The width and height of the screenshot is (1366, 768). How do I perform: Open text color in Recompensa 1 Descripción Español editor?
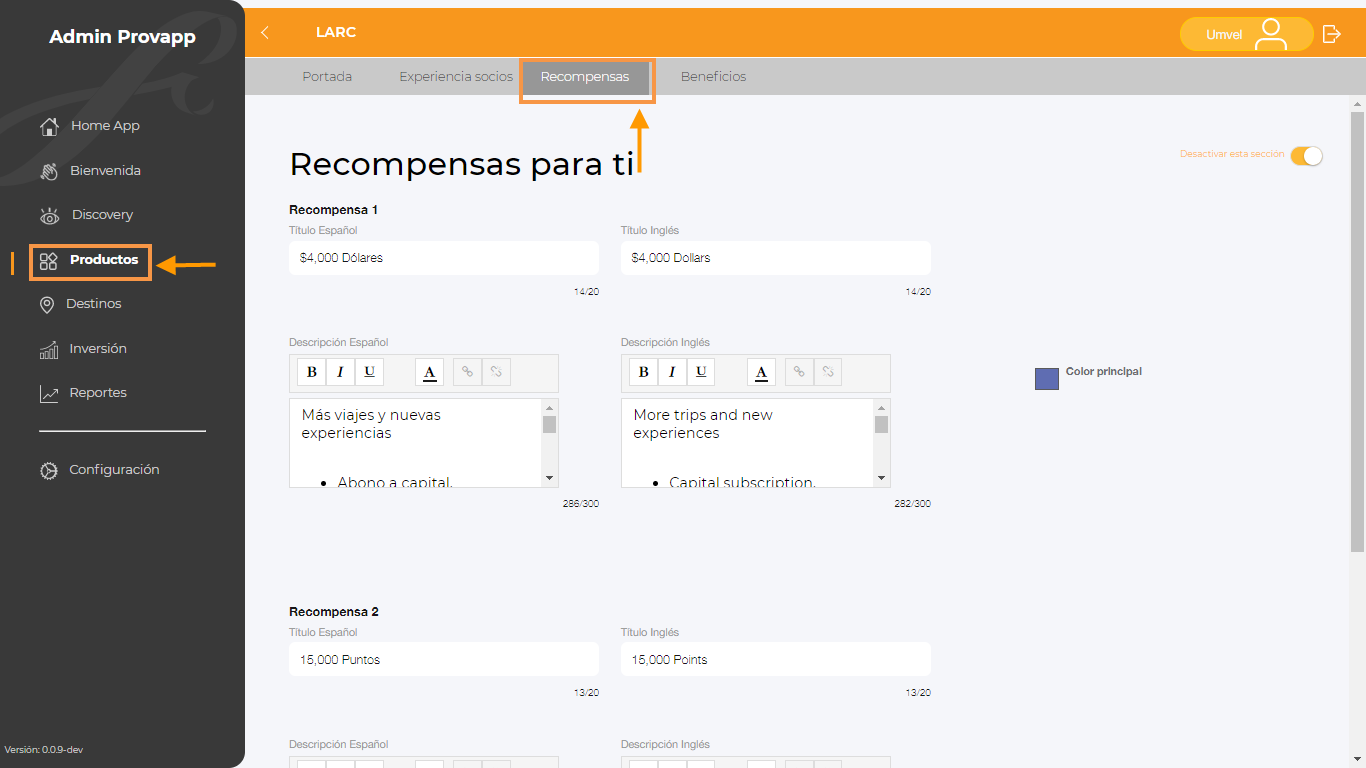click(429, 372)
